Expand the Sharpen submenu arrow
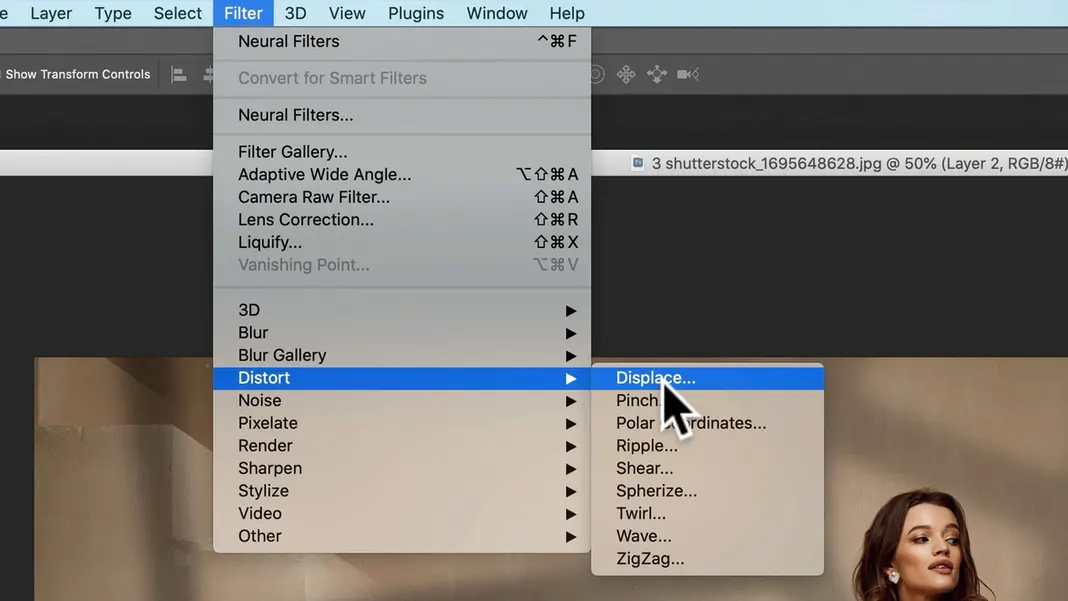This screenshot has width=1068, height=601. pyautogui.click(x=571, y=469)
